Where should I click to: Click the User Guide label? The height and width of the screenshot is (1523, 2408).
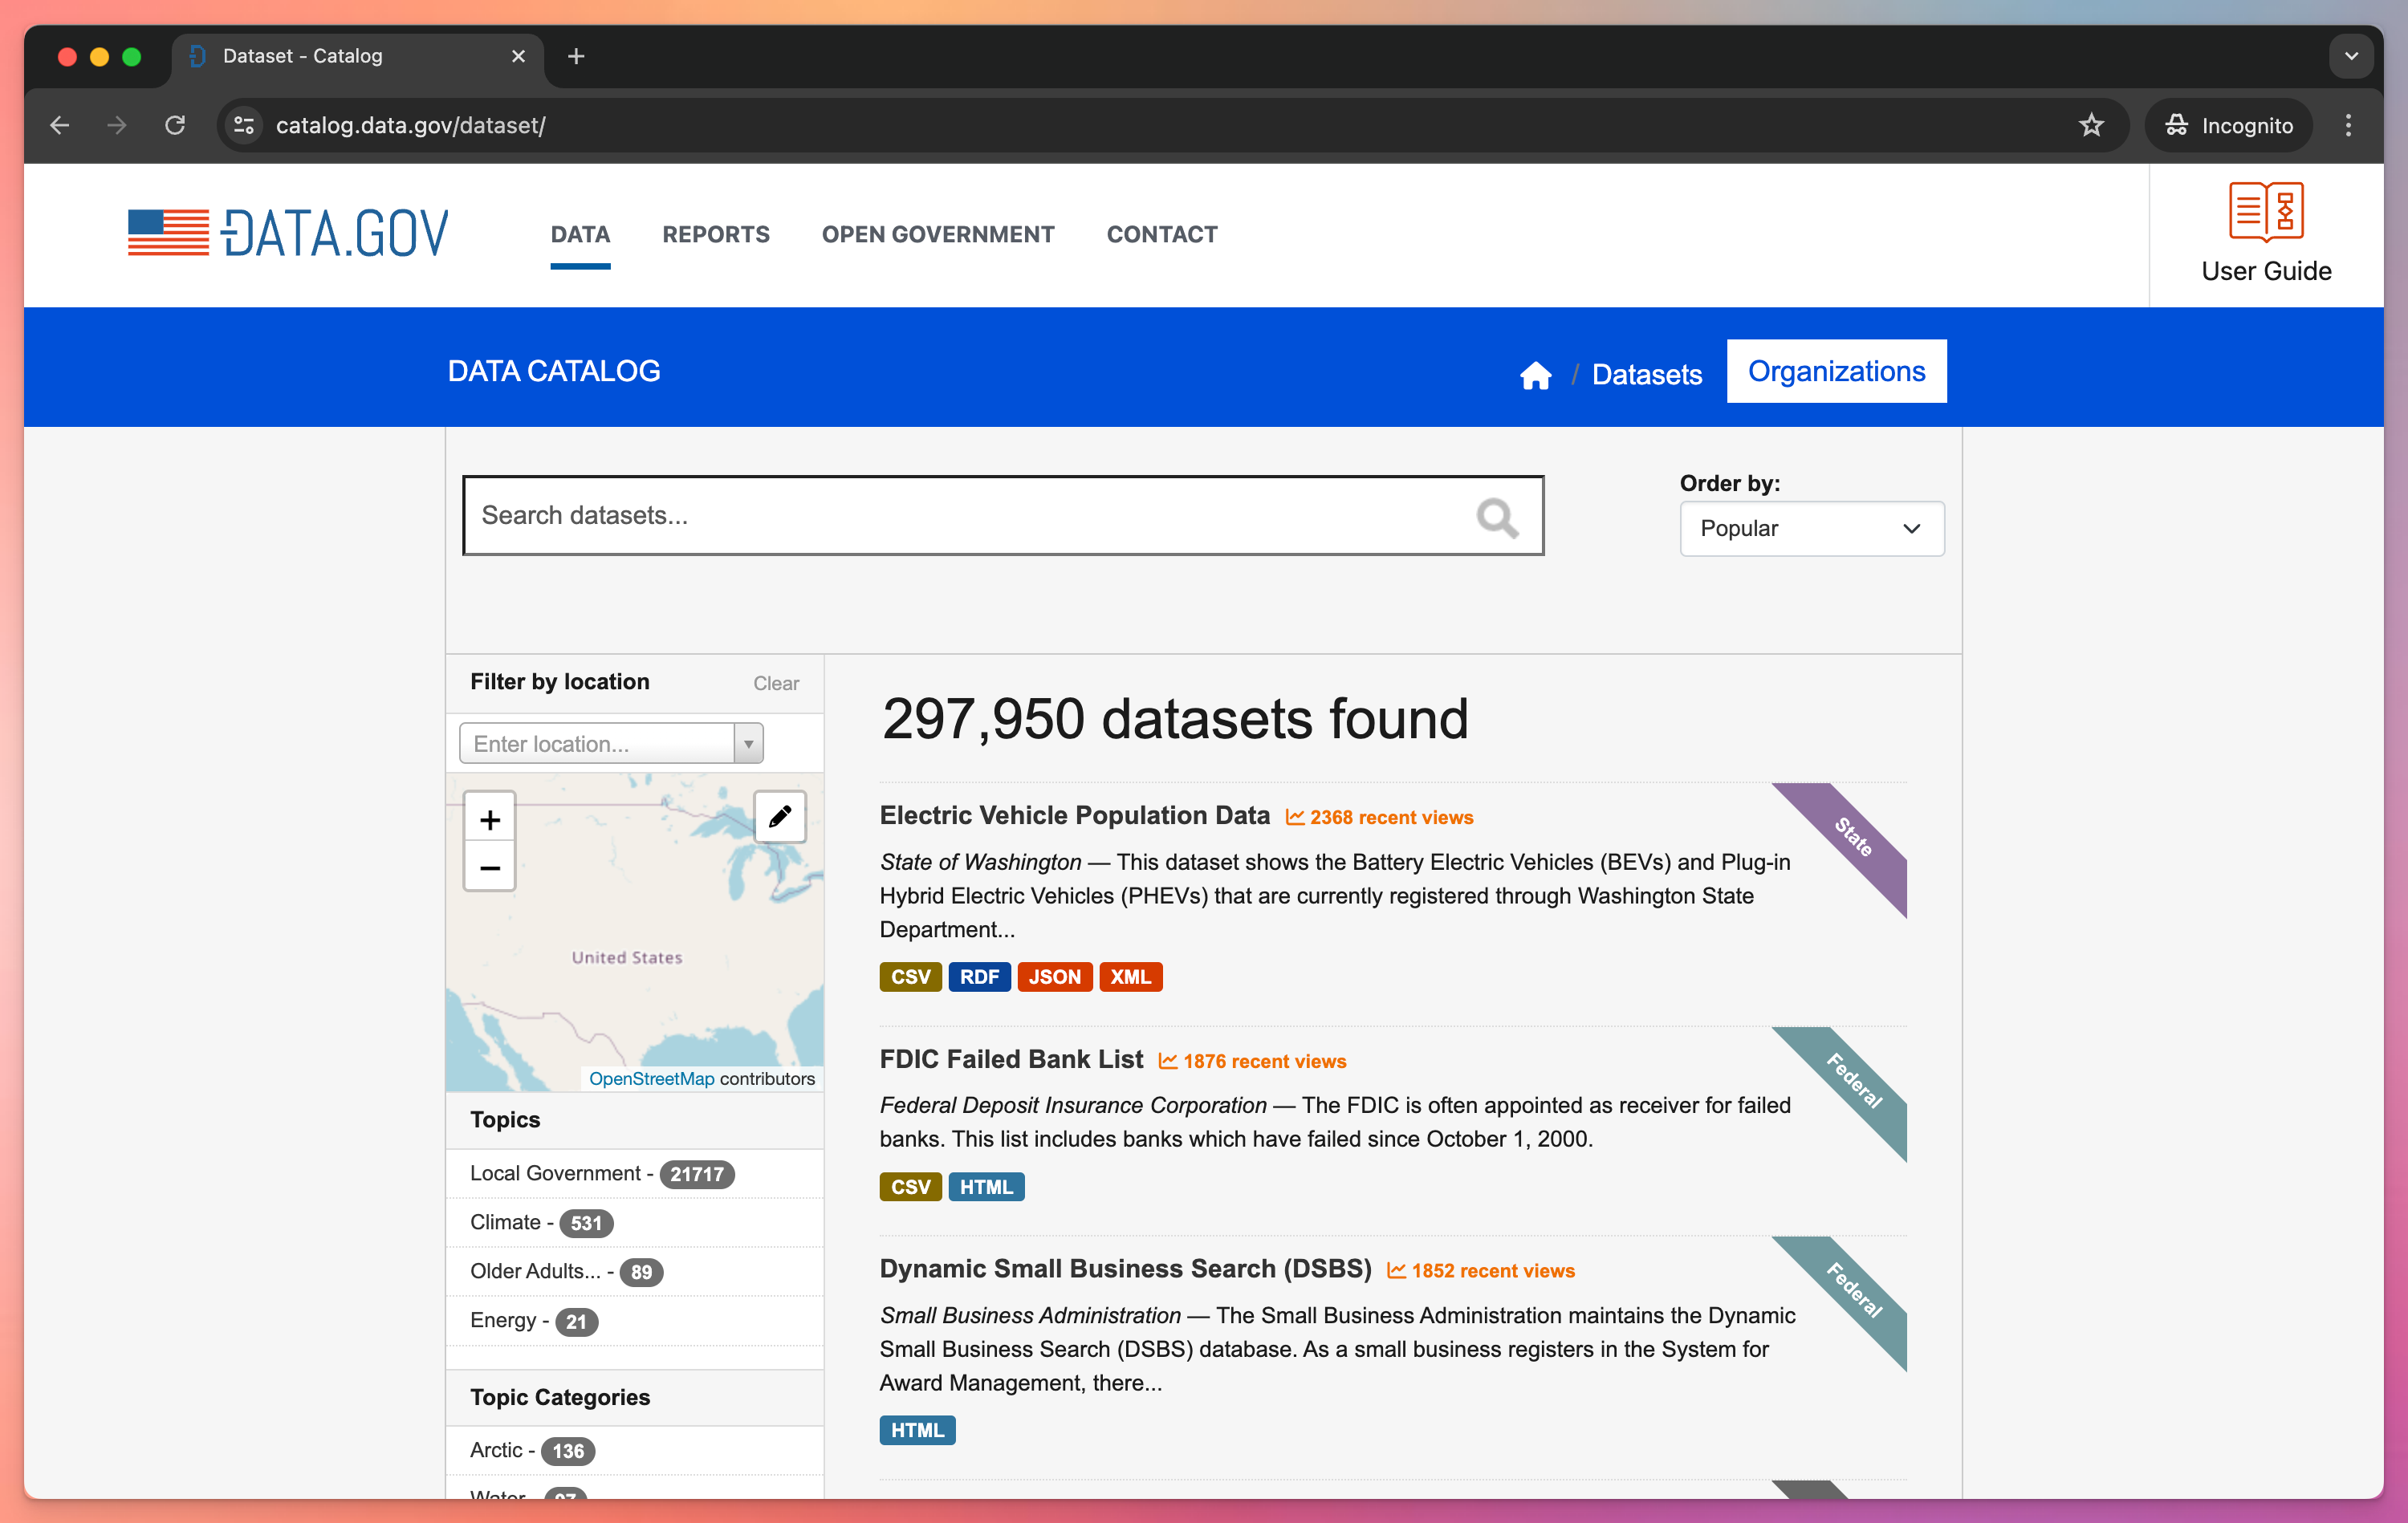[2265, 271]
